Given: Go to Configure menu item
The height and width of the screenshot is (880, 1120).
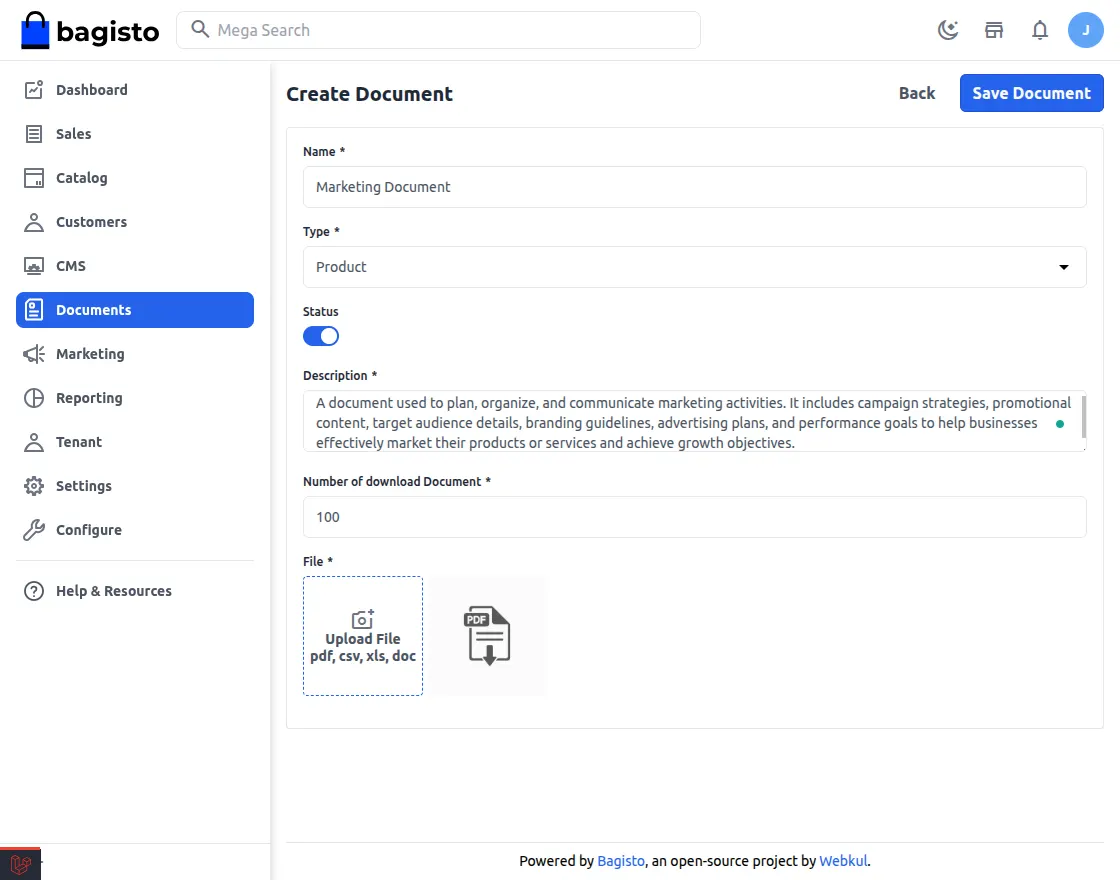Looking at the screenshot, I should pos(135,530).
